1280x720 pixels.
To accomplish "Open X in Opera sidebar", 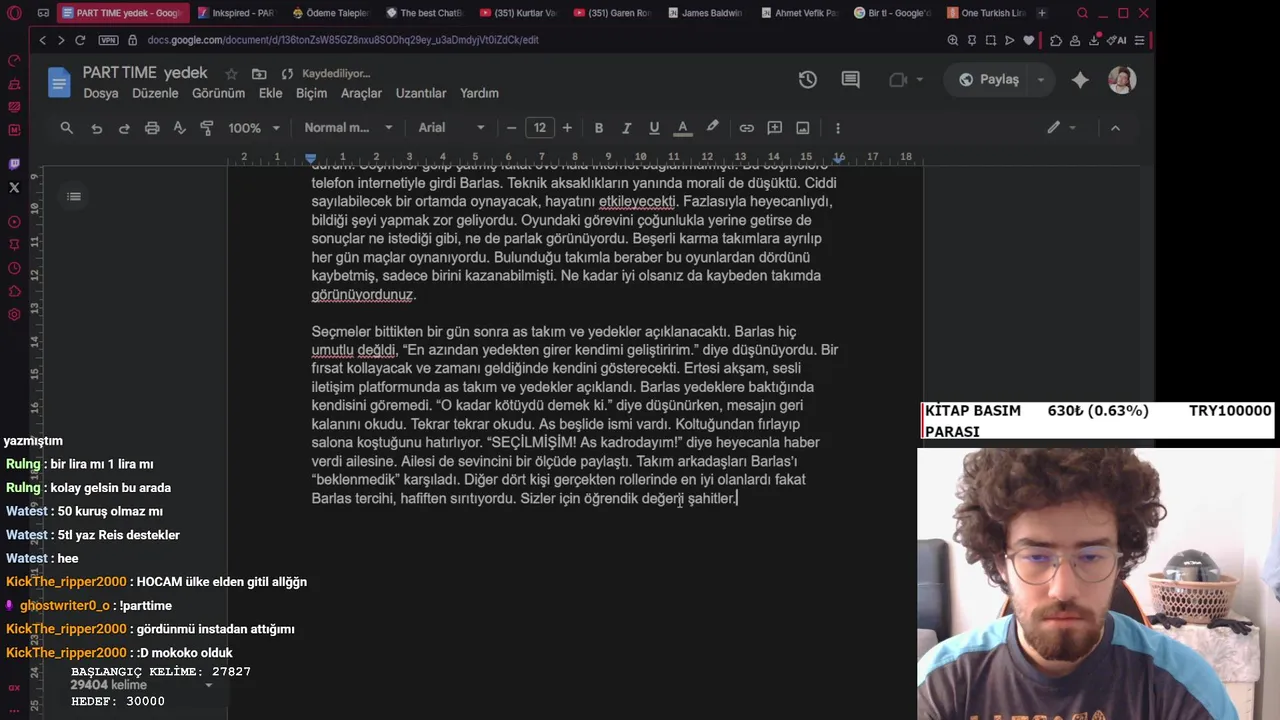I will pyautogui.click(x=14, y=187).
